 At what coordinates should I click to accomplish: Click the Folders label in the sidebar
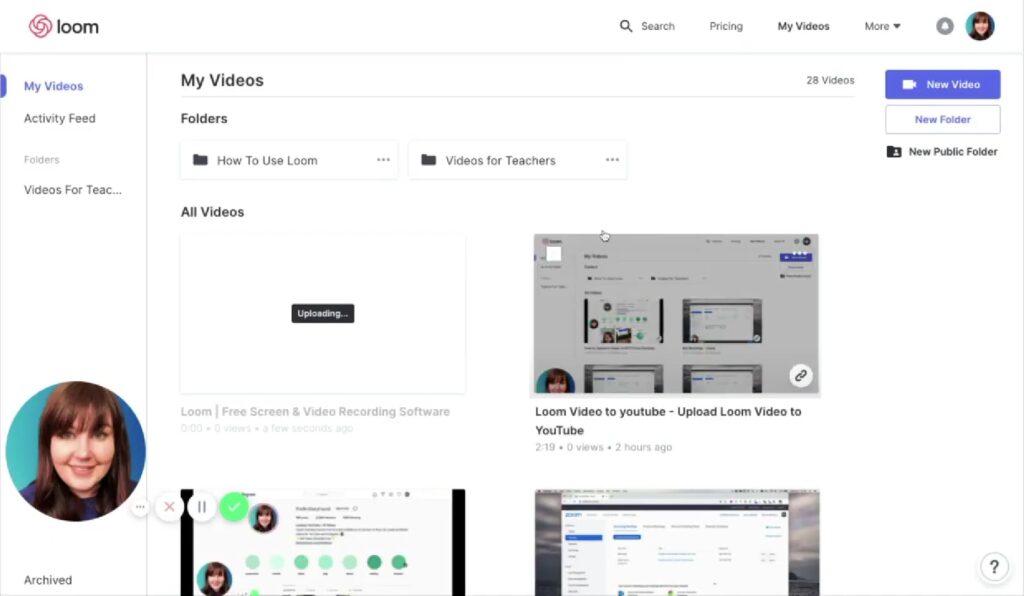click(41, 159)
